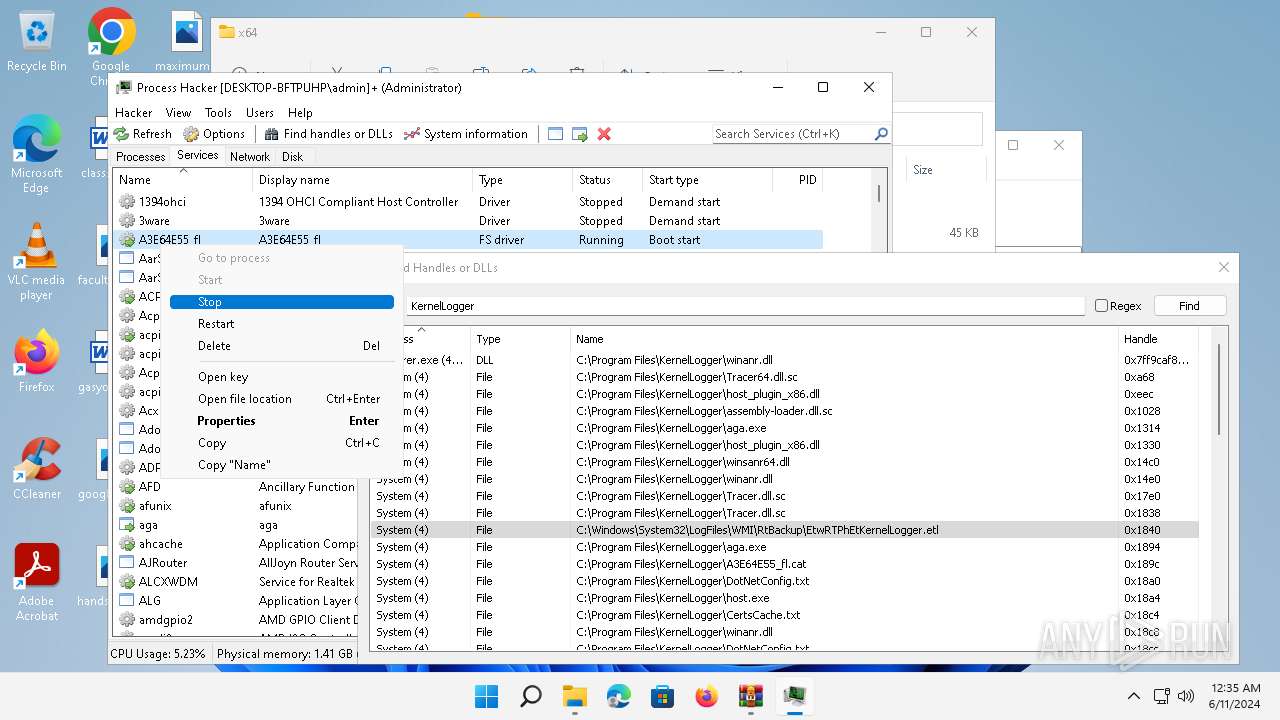Open WinRAR from the taskbar

point(751,696)
